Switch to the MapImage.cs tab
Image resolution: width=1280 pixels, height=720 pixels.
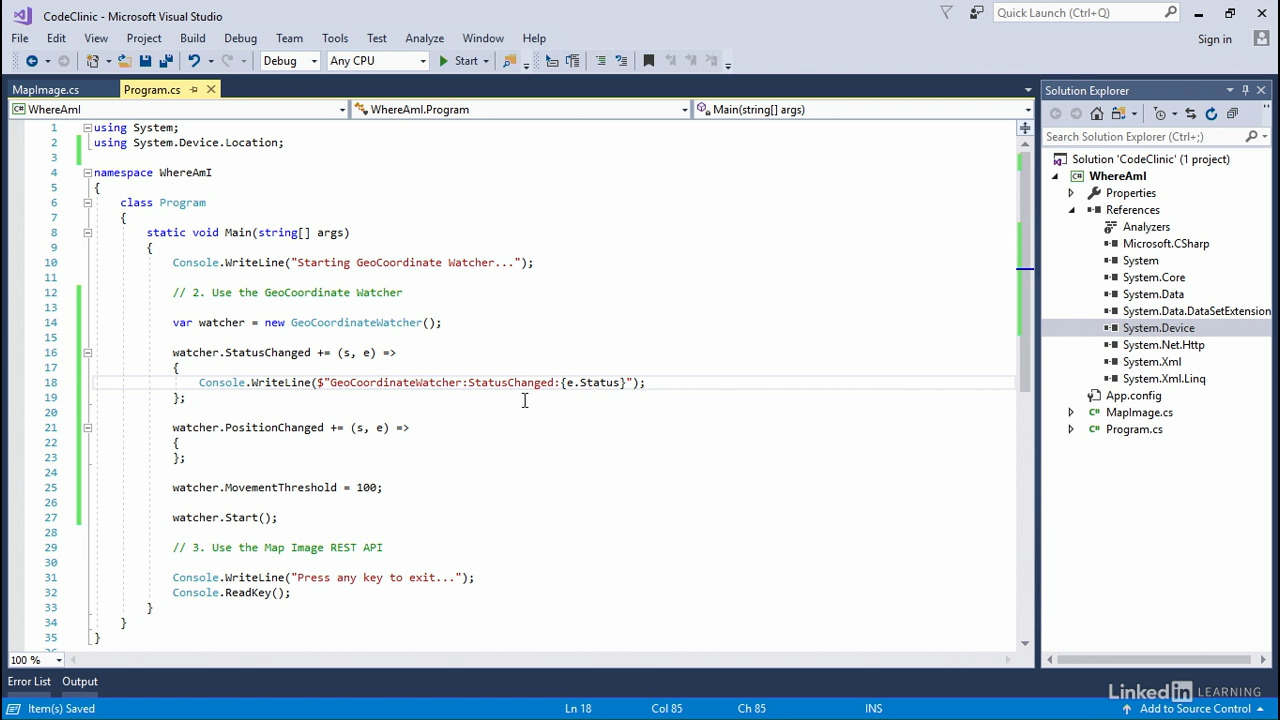pyautogui.click(x=46, y=90)
